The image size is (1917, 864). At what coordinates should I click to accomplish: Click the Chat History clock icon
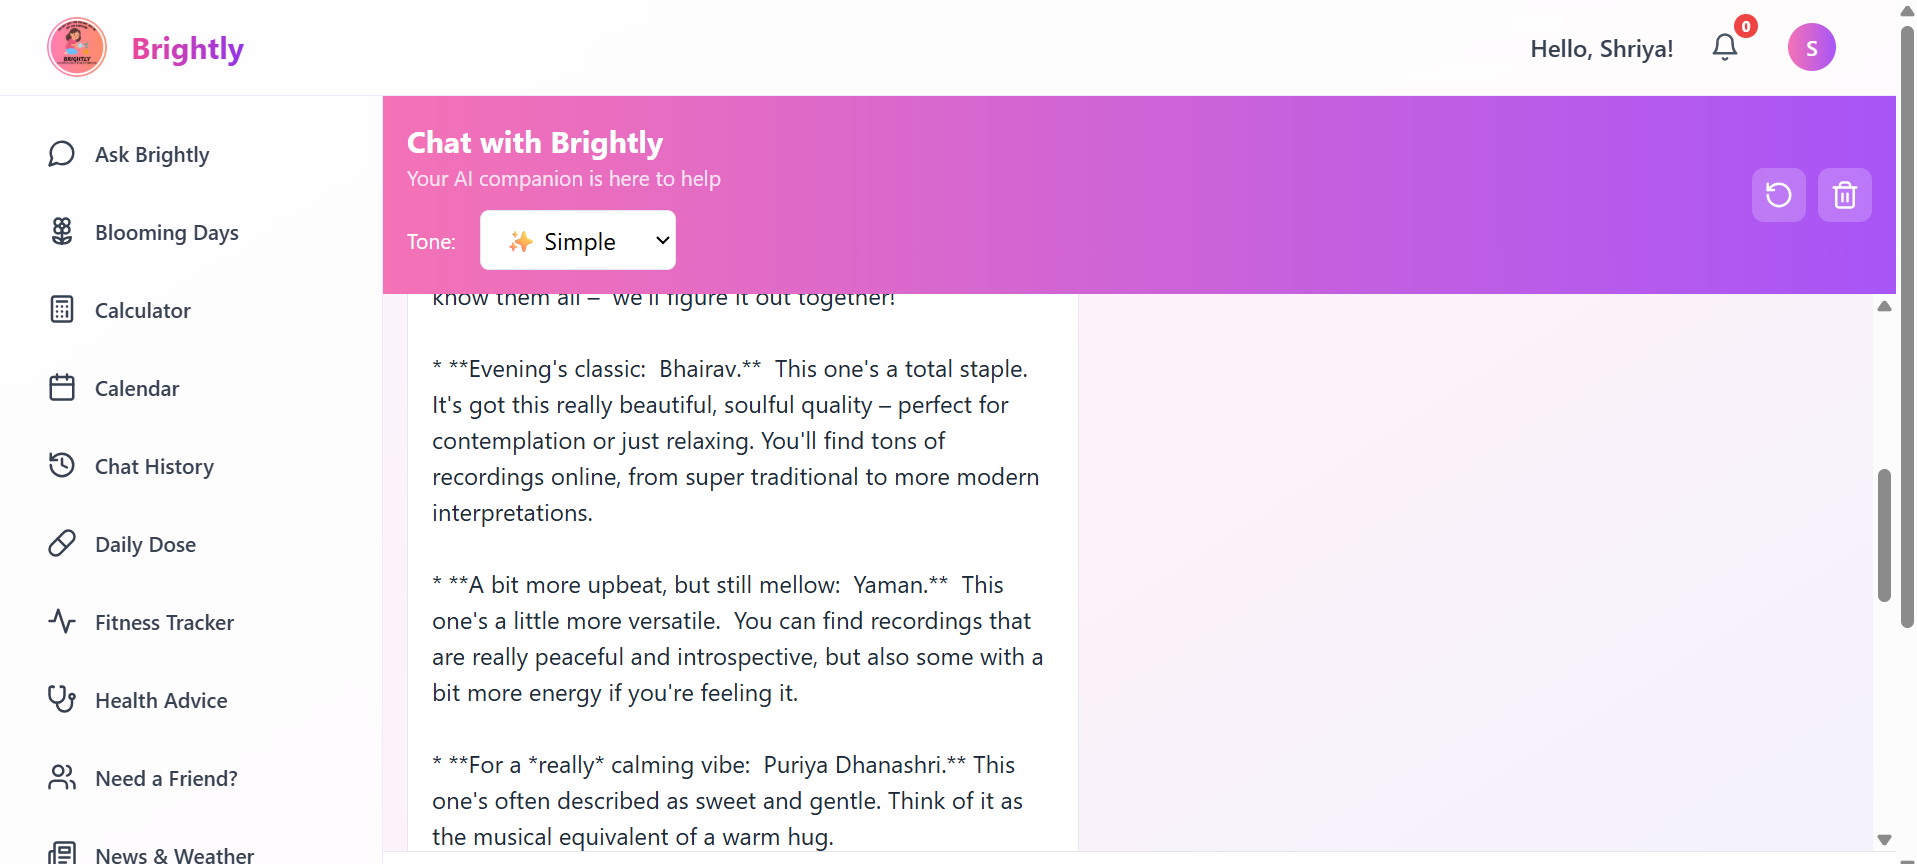(61, 465)
